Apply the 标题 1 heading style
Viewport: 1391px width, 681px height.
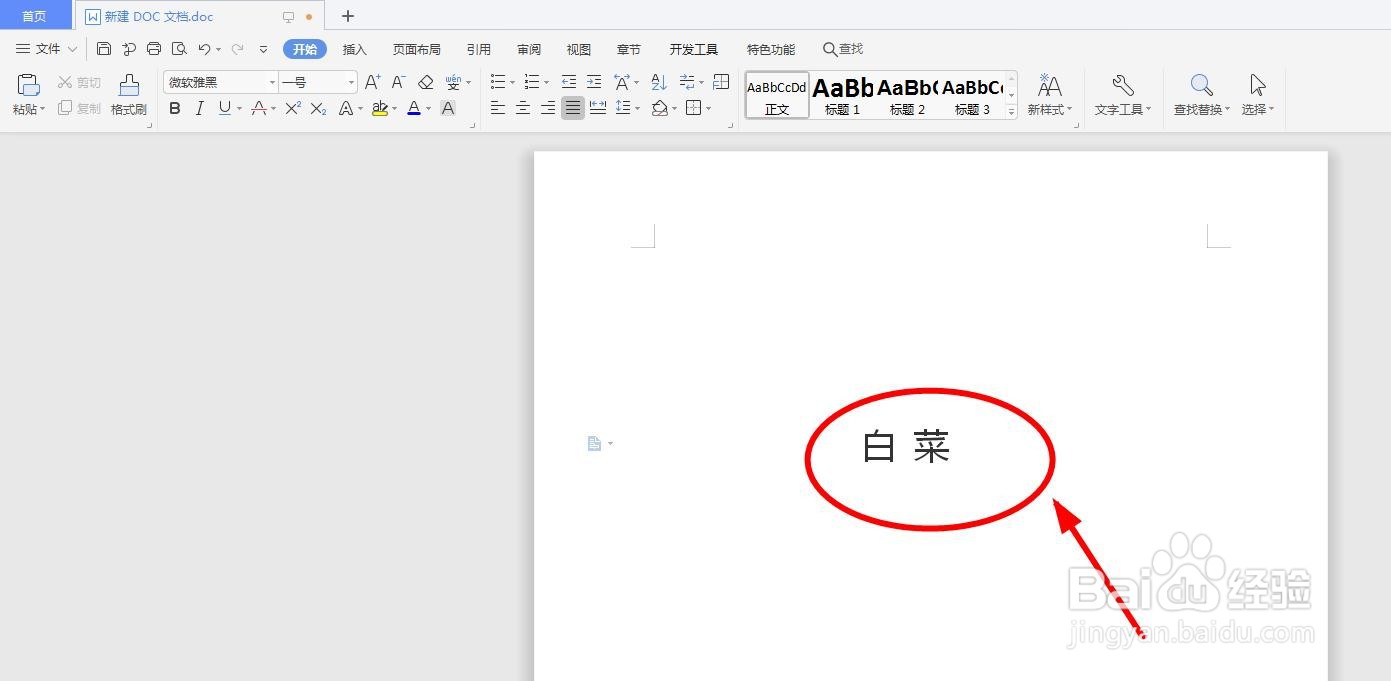[841, 95]
